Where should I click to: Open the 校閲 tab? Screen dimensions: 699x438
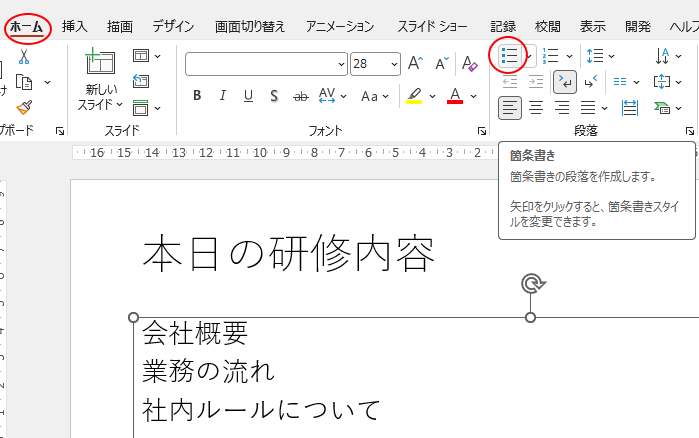pos(547,26)
